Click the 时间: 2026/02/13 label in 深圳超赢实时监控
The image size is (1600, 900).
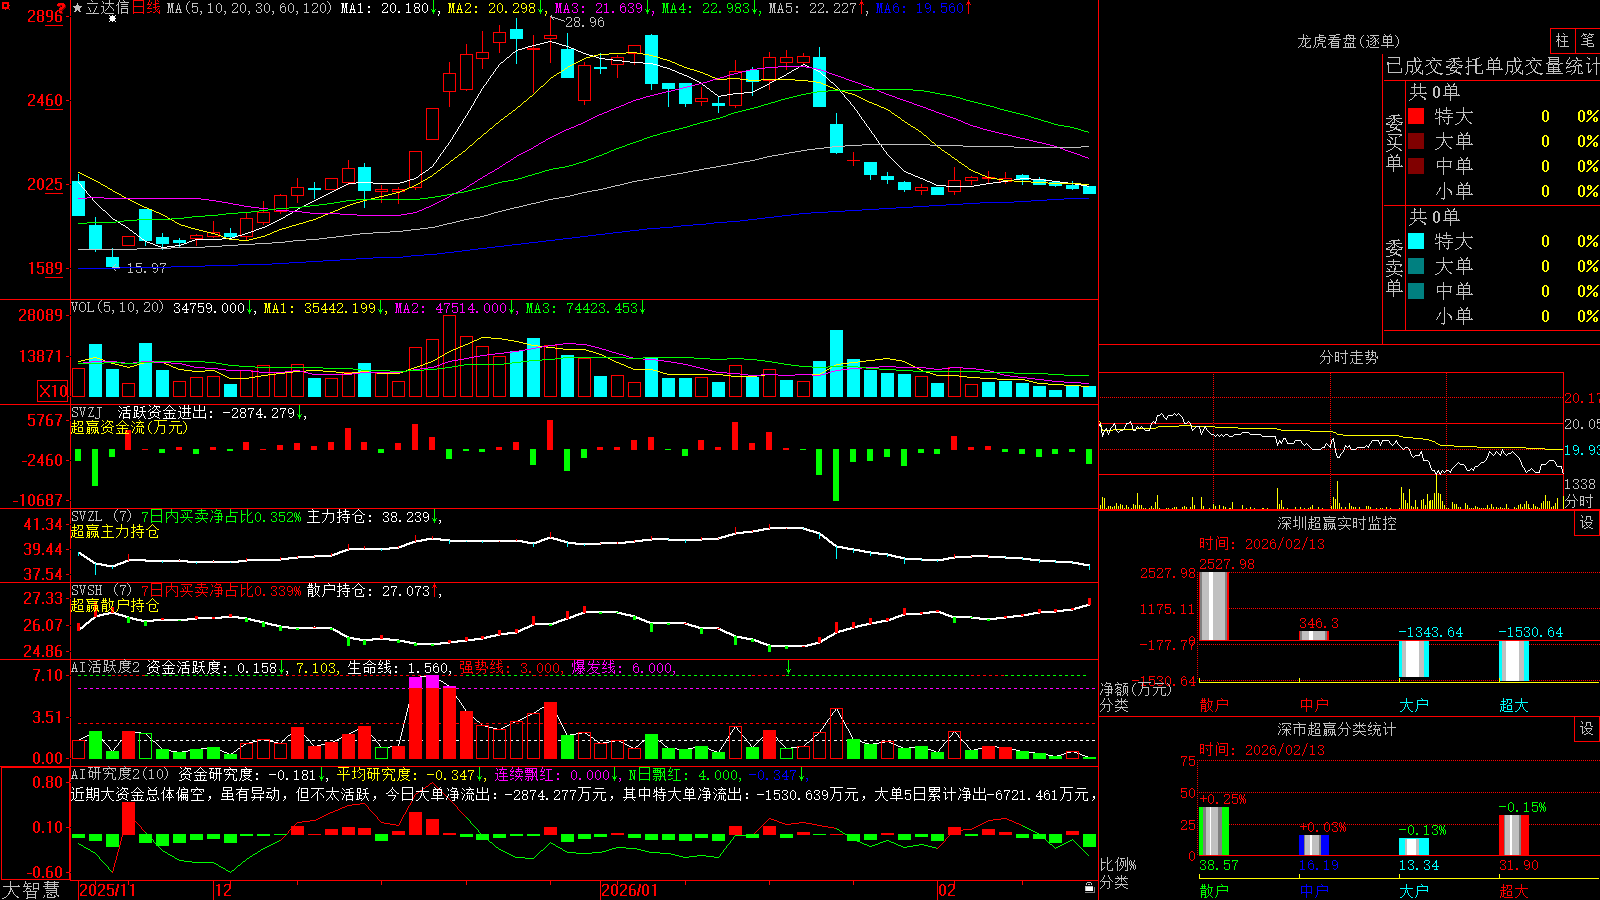[1262, 544]
